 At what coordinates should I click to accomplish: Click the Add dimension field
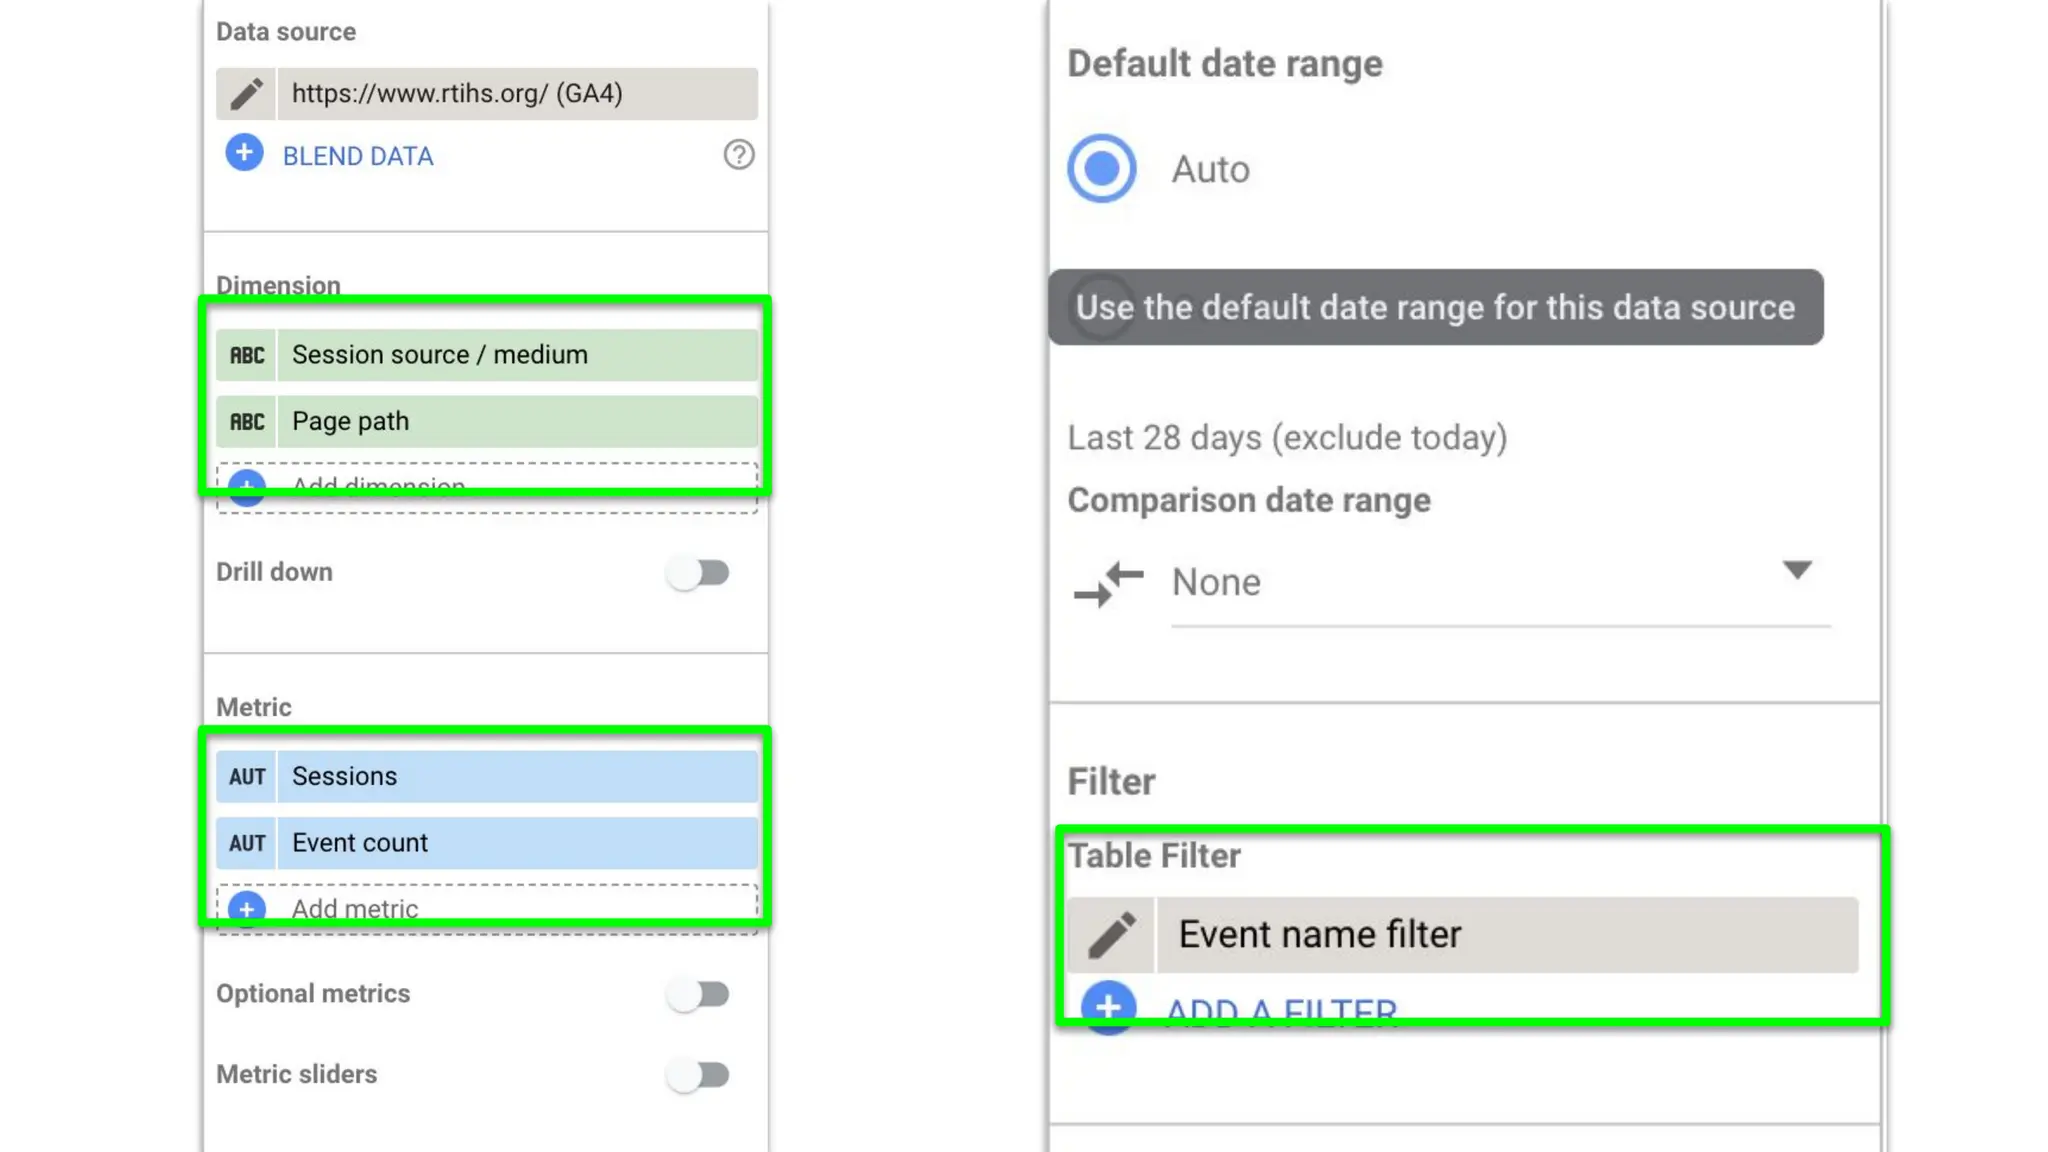[x=487, y=487]
